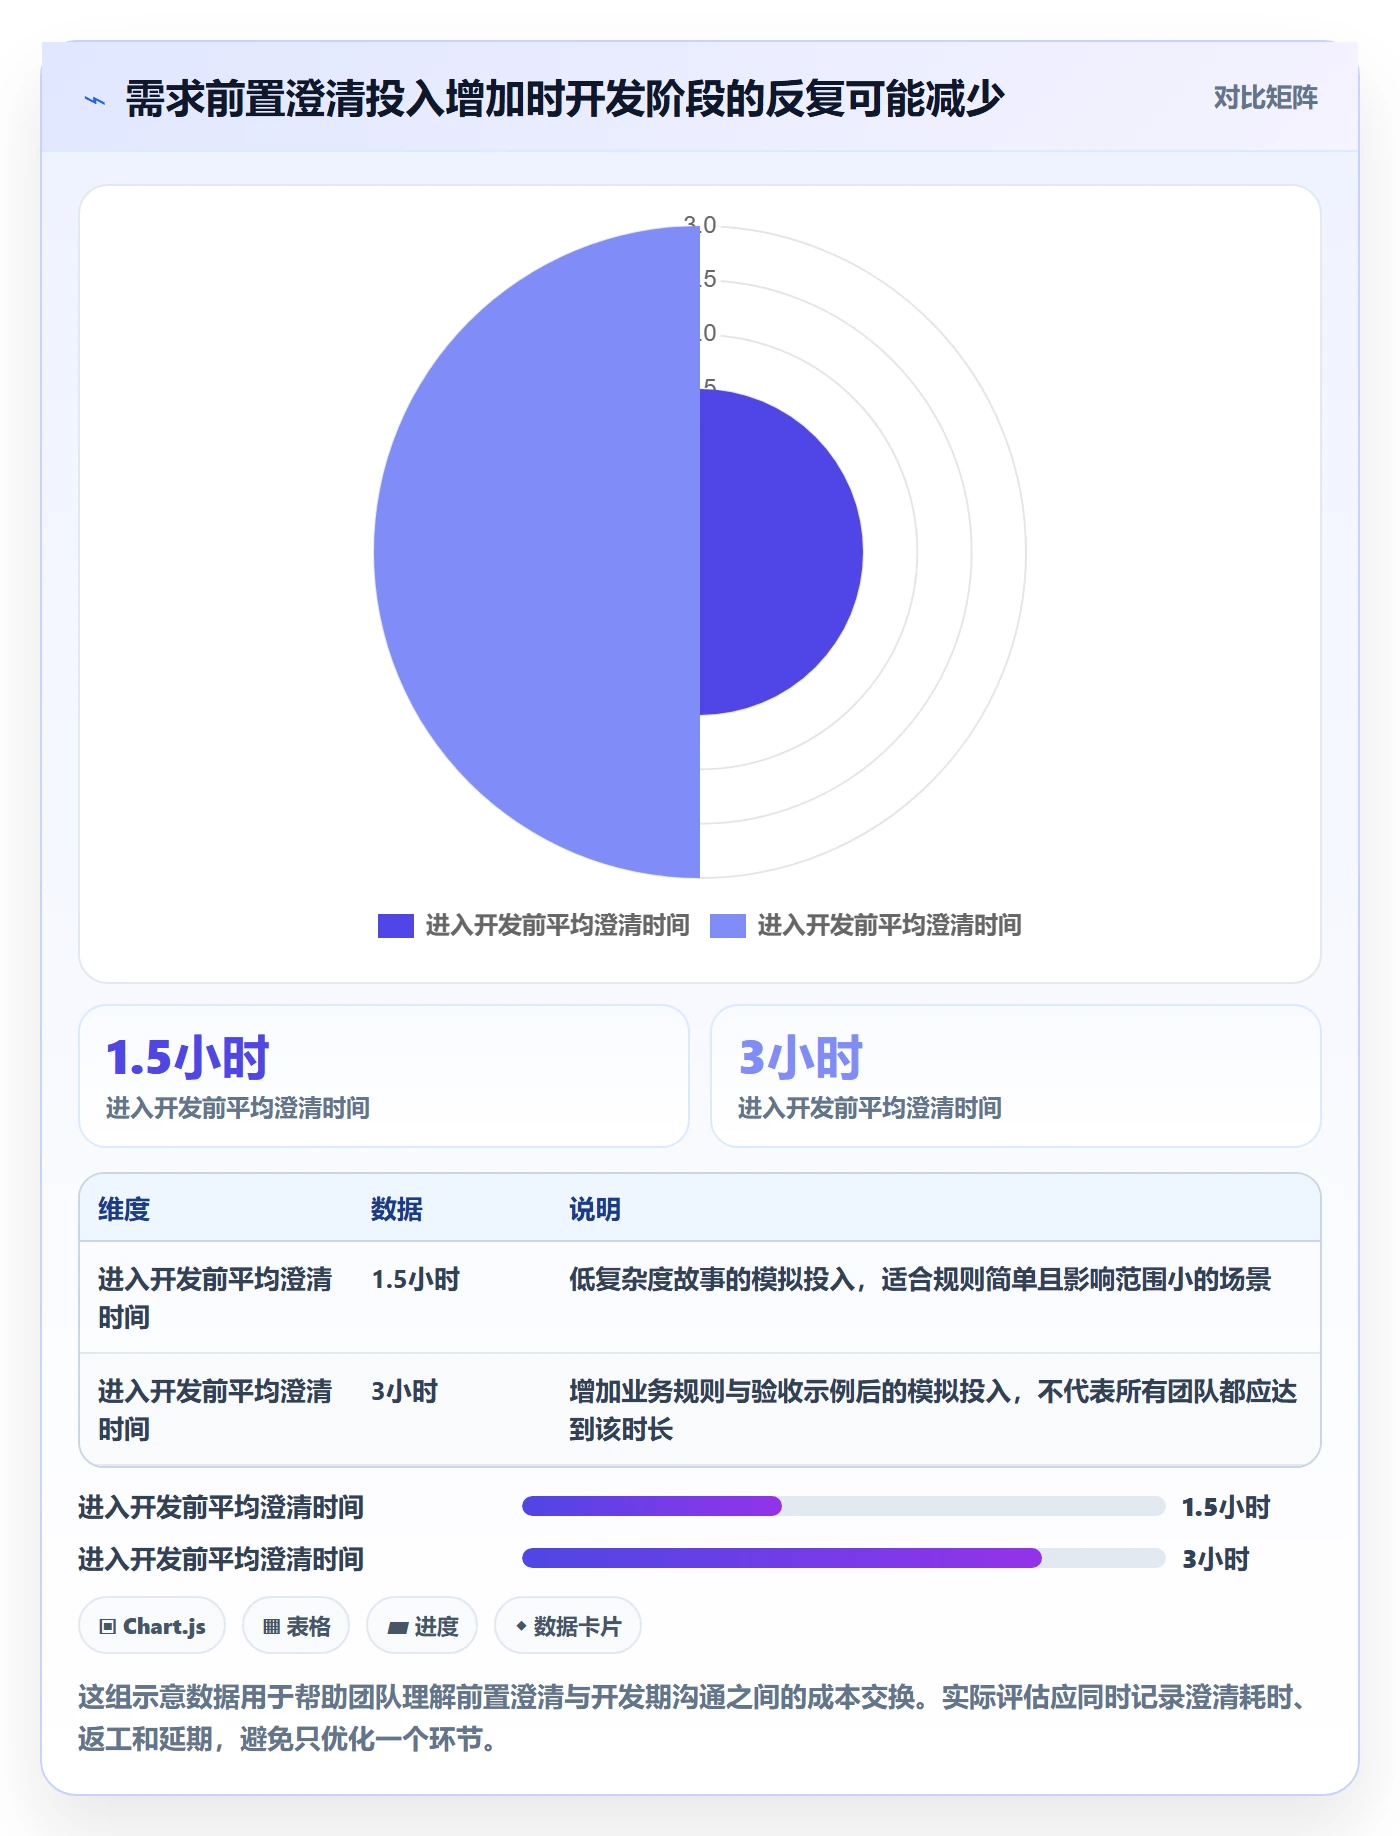Viewport: 1400px width, 1836px height.
Task: Click the 数据卡片 tag chip
Action: click(x=568, y=1626)
